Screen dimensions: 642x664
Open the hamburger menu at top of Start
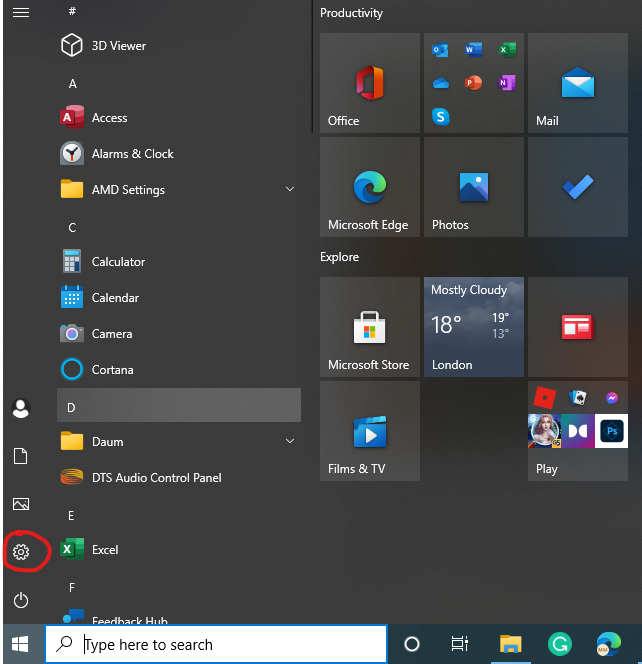coord(21,13)
